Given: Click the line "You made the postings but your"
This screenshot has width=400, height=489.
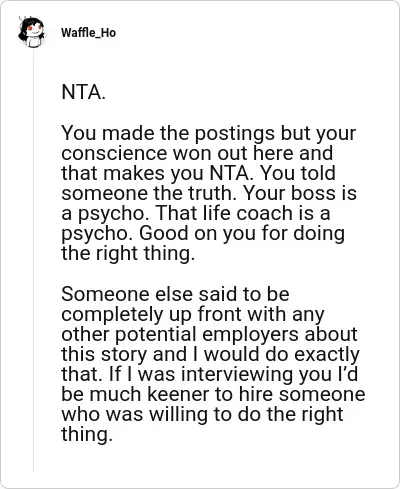Looking at the screenshot, I should click(209, 133).
